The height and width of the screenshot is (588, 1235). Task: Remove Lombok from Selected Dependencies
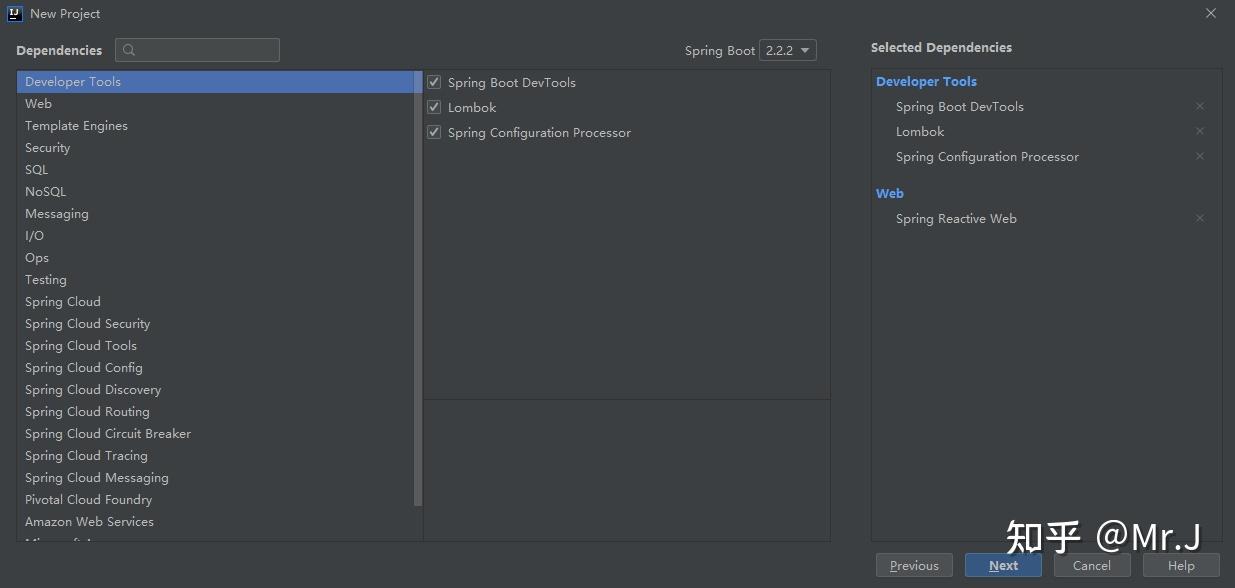(x=1199, y=131)
